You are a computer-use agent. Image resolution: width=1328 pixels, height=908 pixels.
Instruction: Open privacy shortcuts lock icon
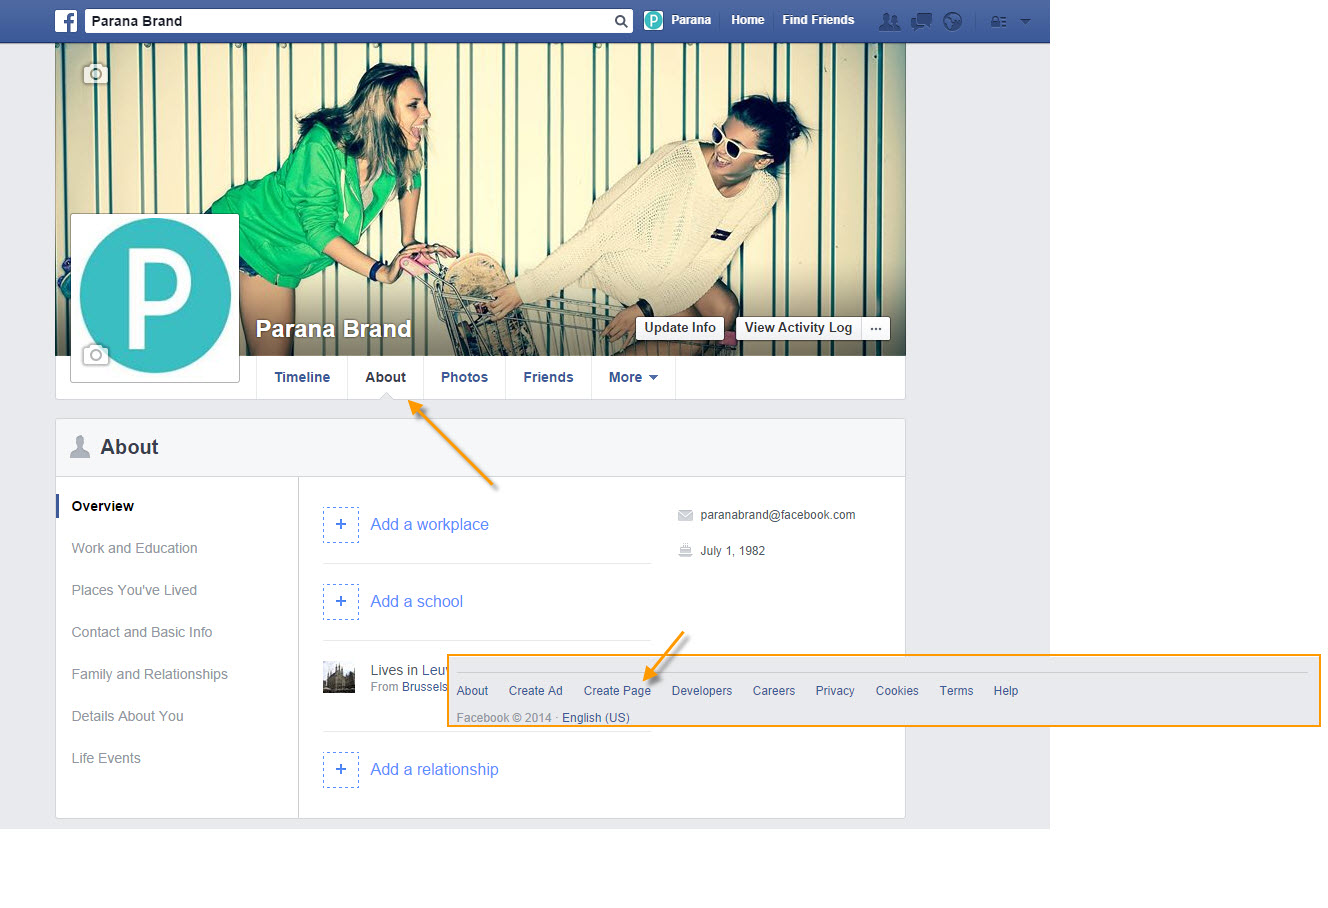(998, 21)
